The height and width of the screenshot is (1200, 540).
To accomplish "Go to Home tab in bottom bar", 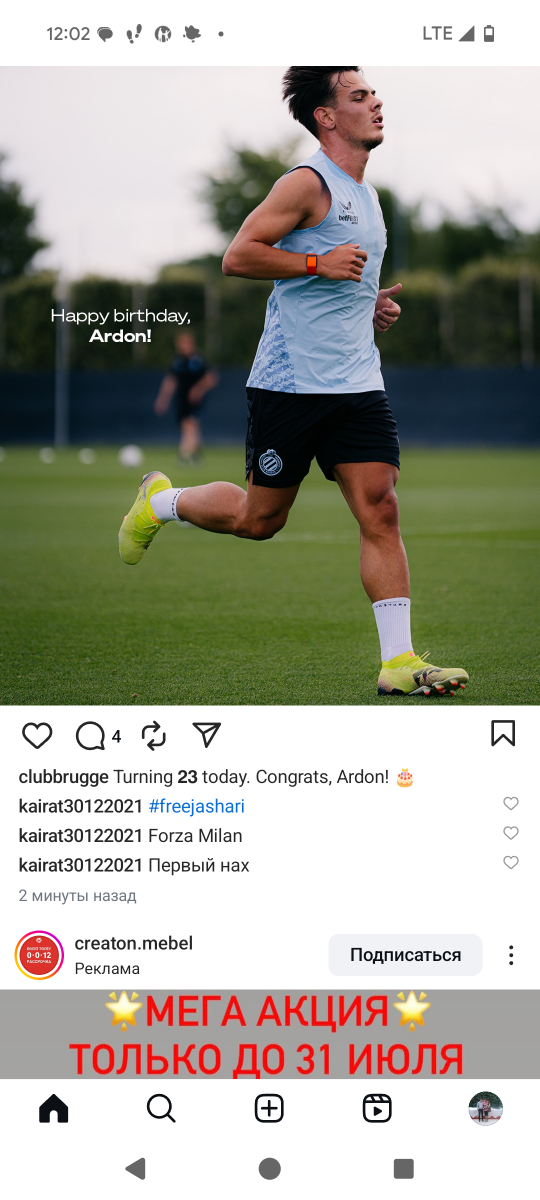I will [53, 1108].
